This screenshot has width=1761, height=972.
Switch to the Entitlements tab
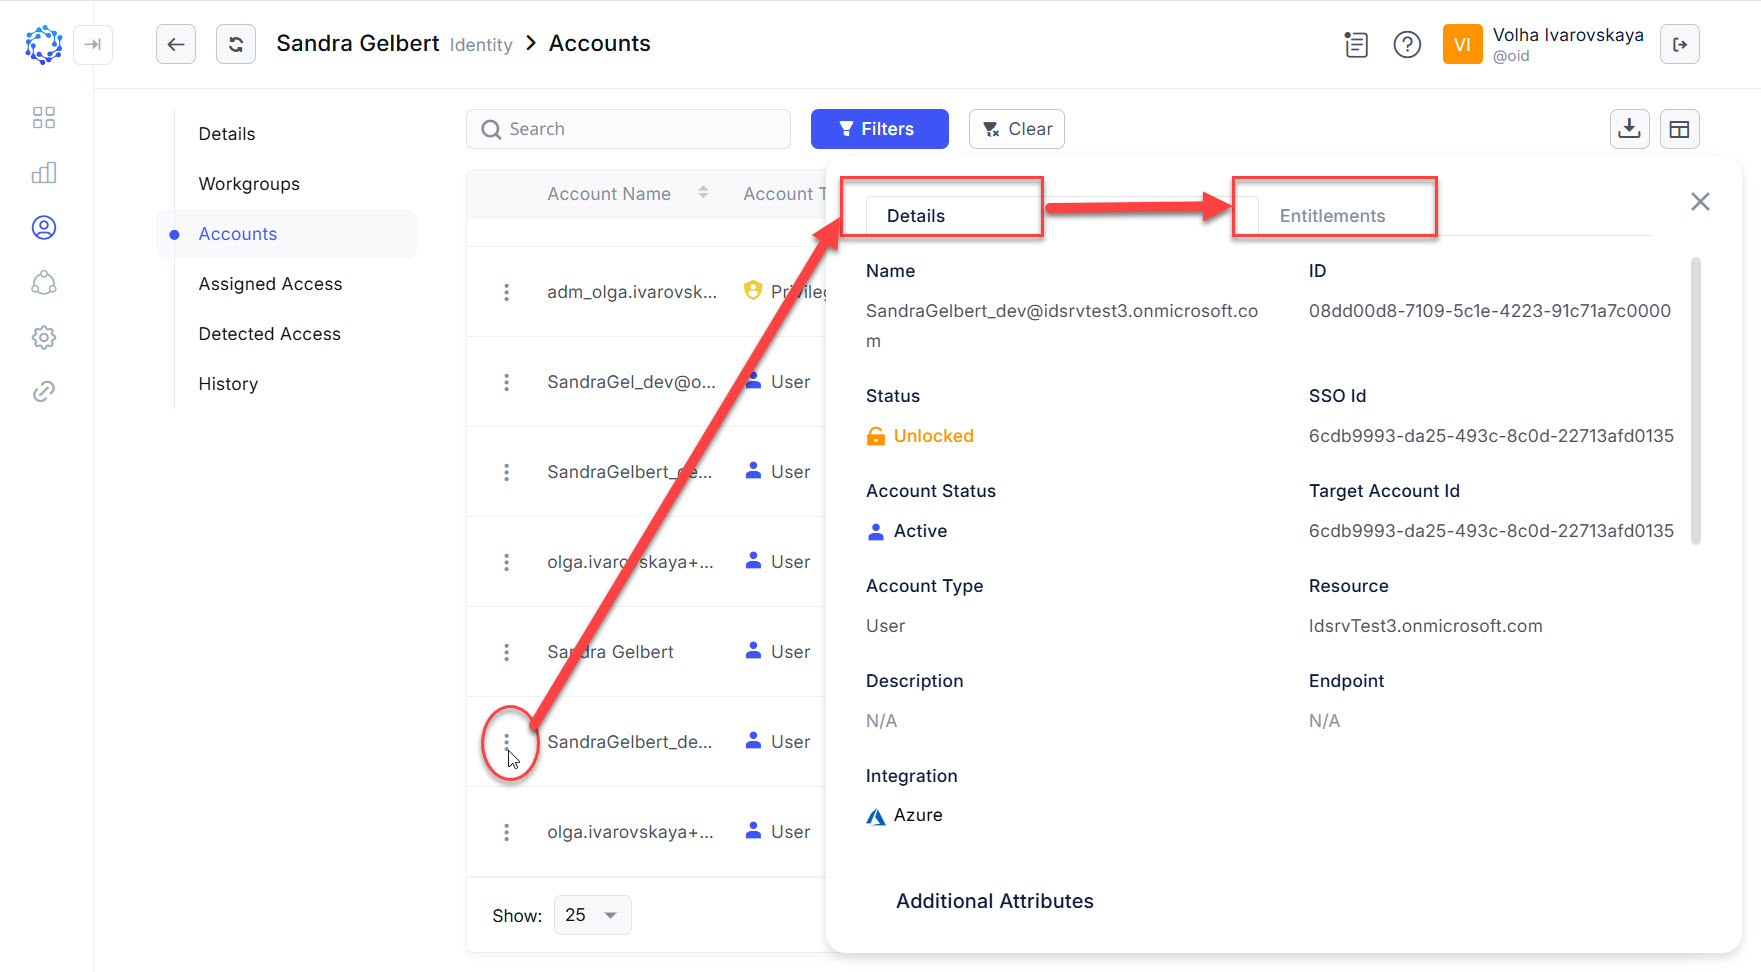[x=1332, y=216]
